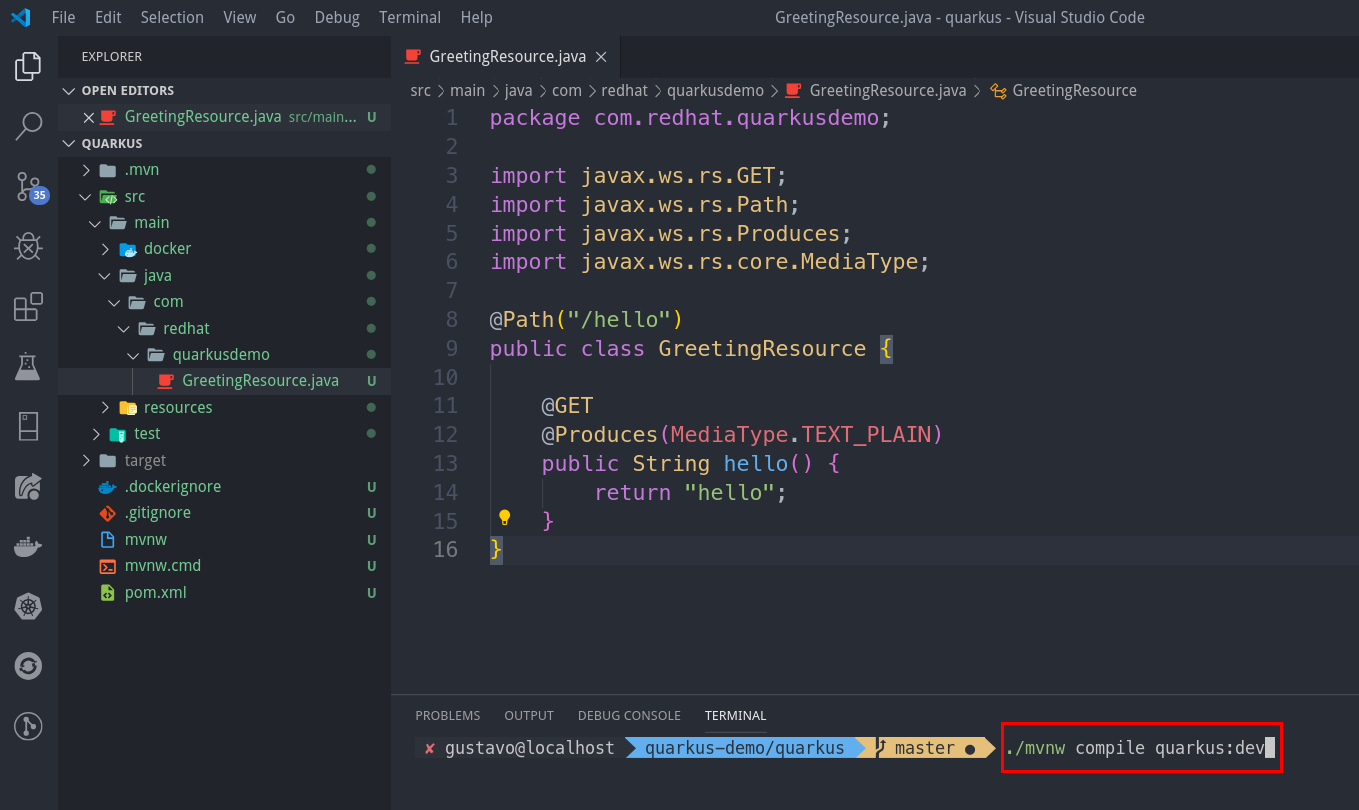1359x810 pixels.
Task: Expand the .mvn folder
Action: pos(86,170)
